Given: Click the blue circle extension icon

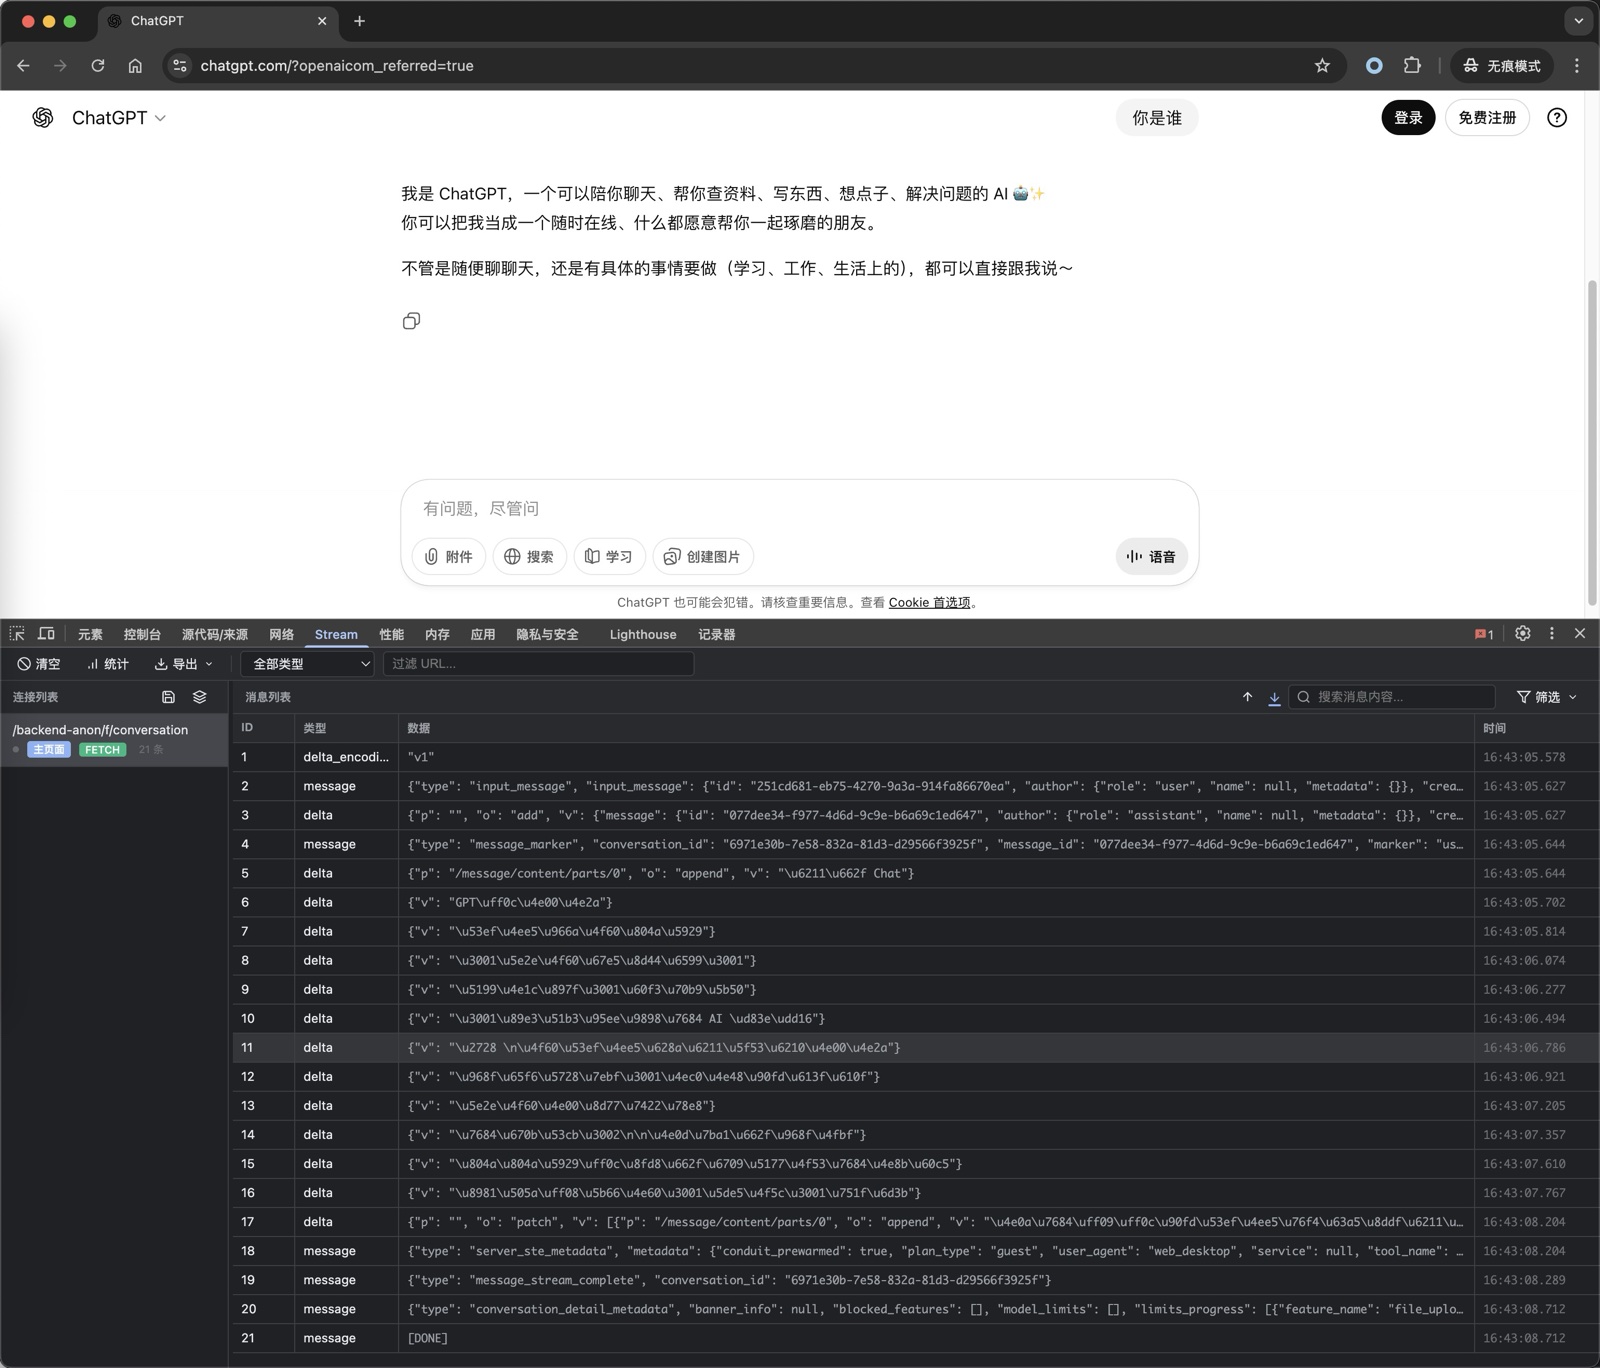Looking at the screenshot, I should click(1374, 66).
